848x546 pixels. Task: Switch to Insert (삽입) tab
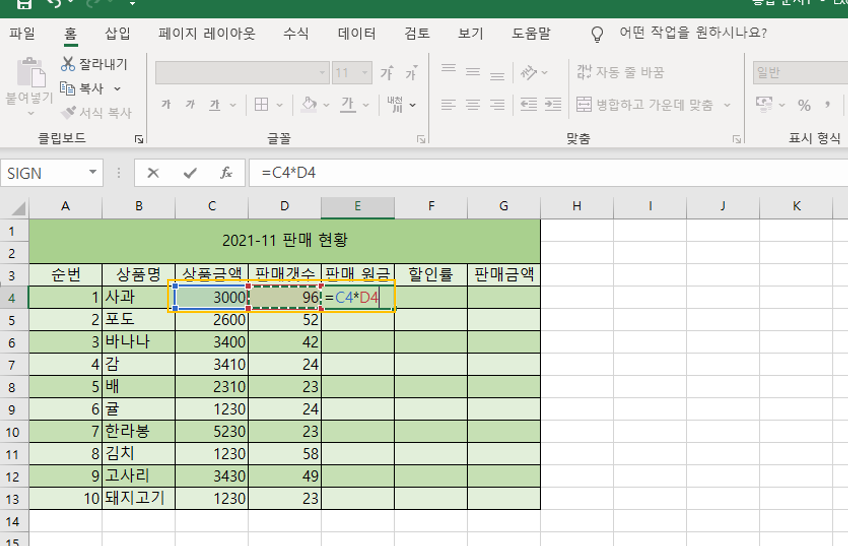coord(117,34)
